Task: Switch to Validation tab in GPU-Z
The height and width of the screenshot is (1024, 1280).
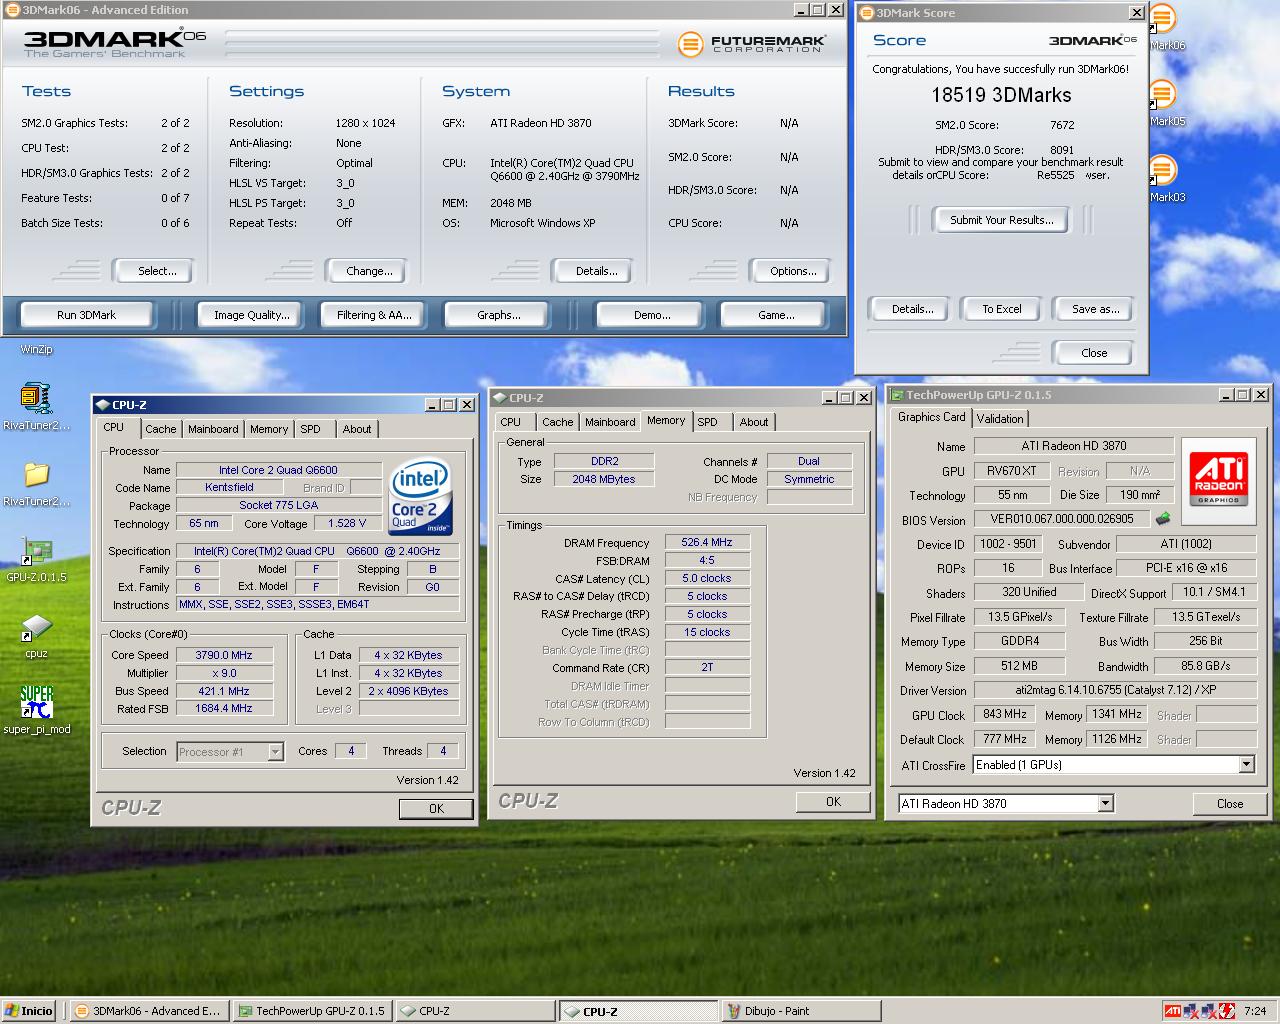Action: click(x=1000, y=419)
